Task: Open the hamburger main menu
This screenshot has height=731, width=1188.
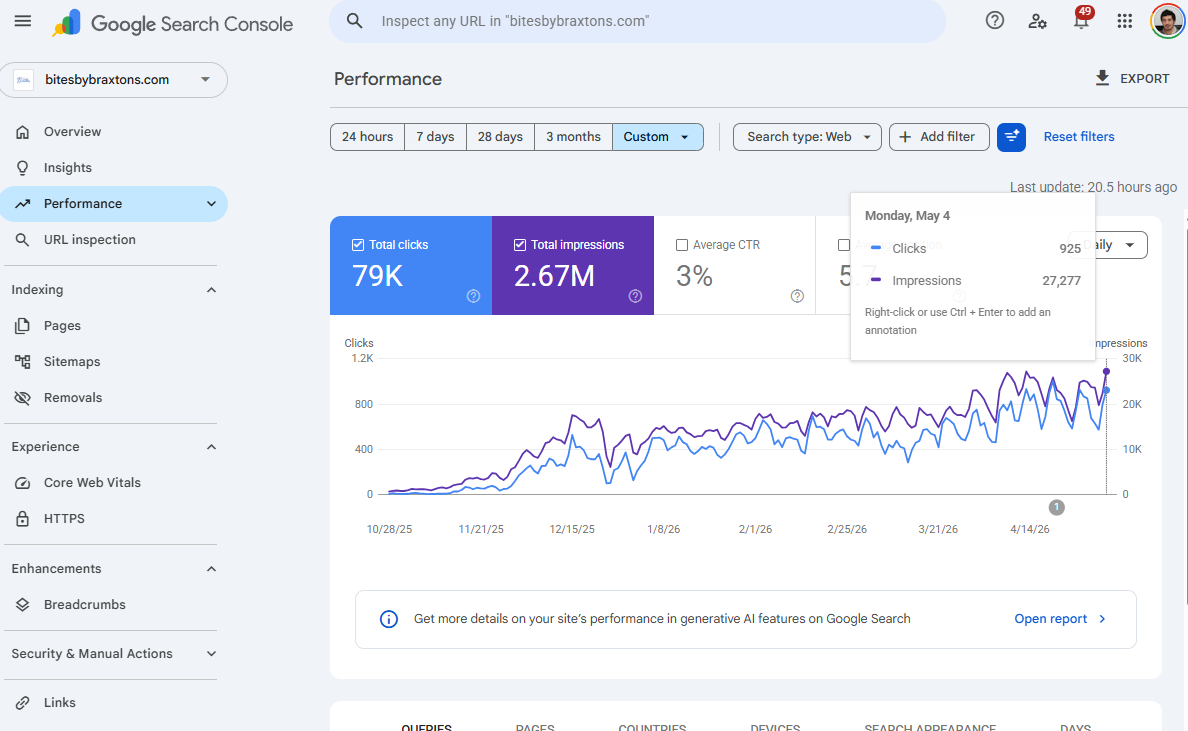Action: point(23,21)
